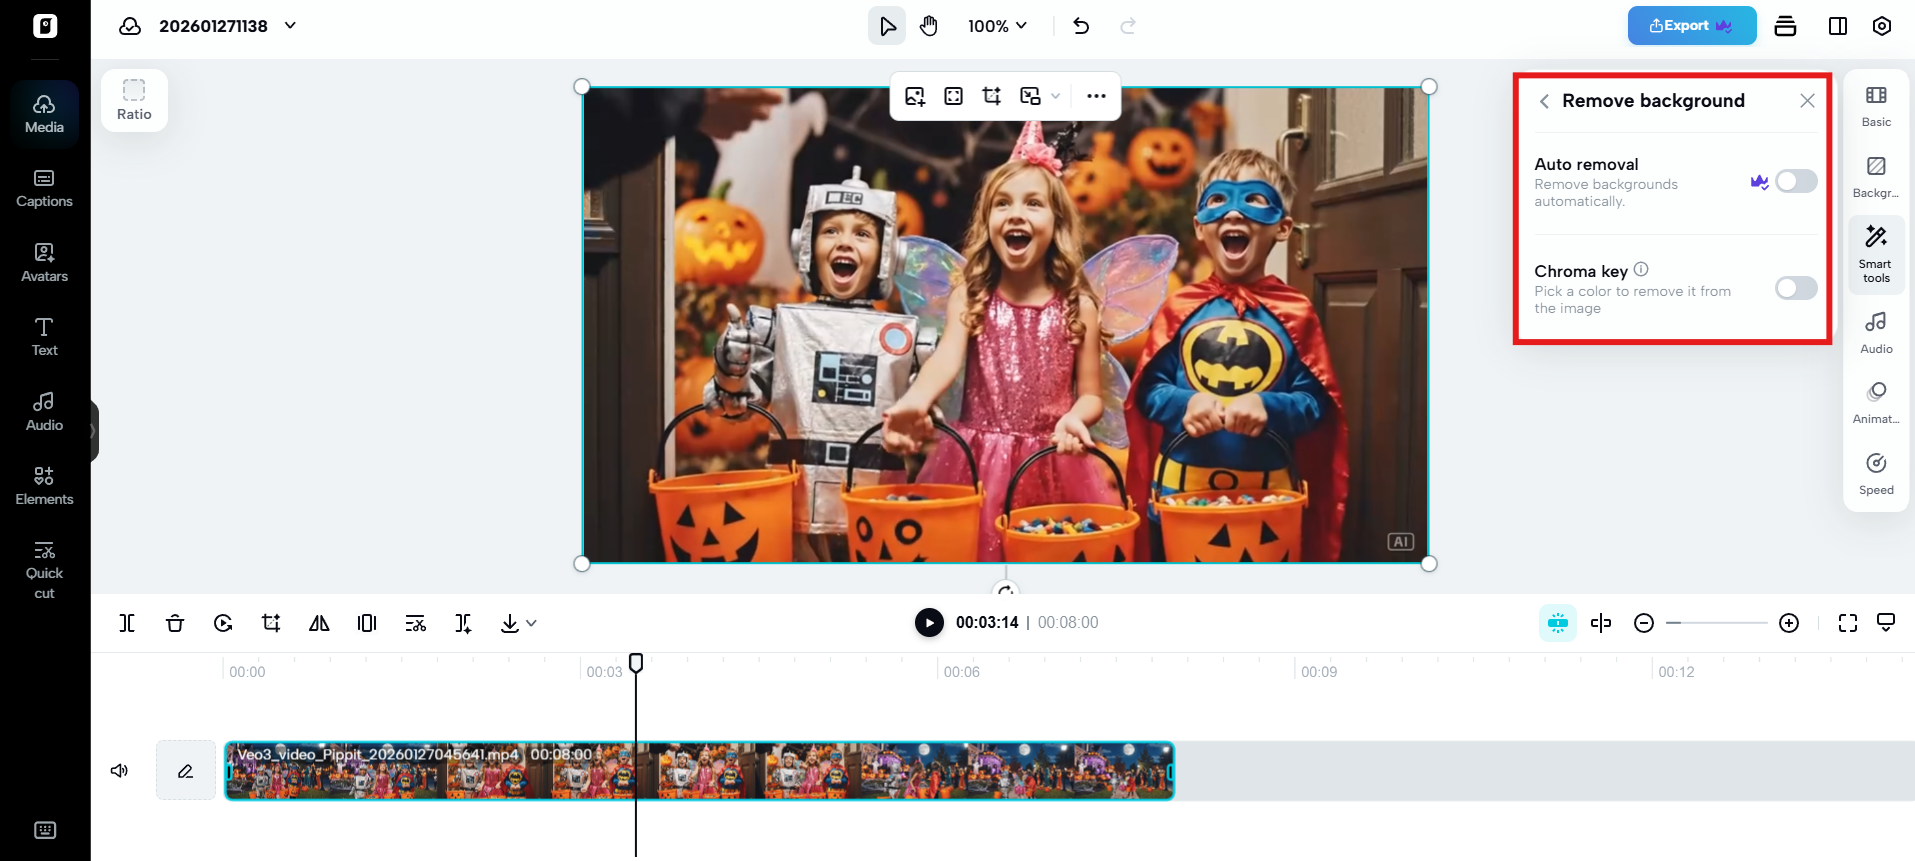Click the download icon in timeline toolbar
The height and width of the screenshot is (861, 1915).
[510, 623]
